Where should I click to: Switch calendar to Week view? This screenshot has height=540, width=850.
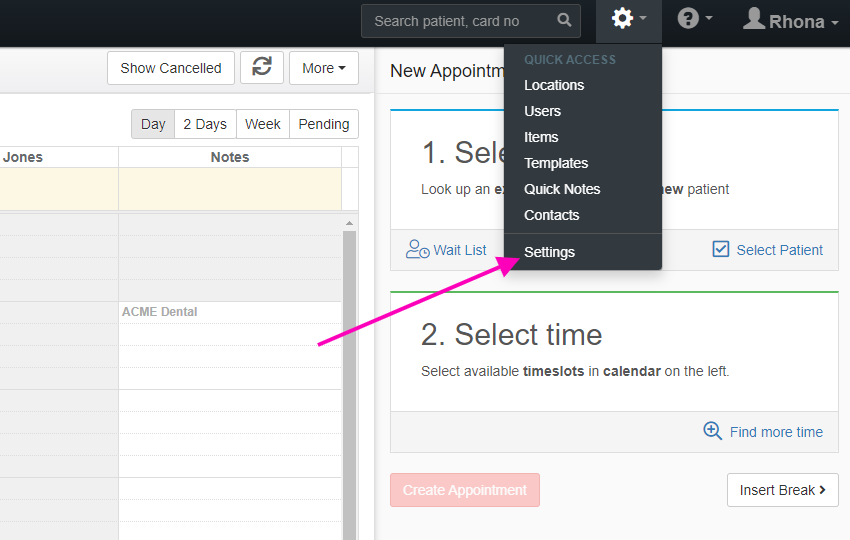pyautogui.click(x=262, y=124)
